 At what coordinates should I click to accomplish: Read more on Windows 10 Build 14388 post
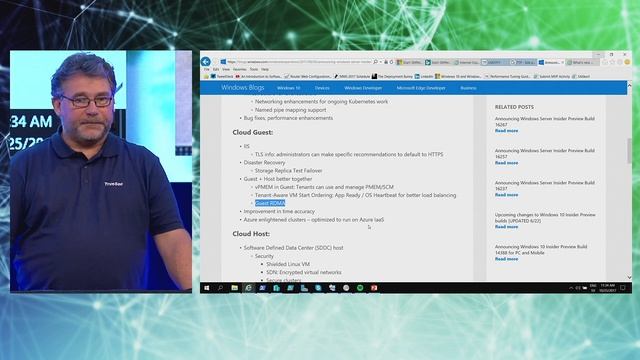(x=506, y=259)
